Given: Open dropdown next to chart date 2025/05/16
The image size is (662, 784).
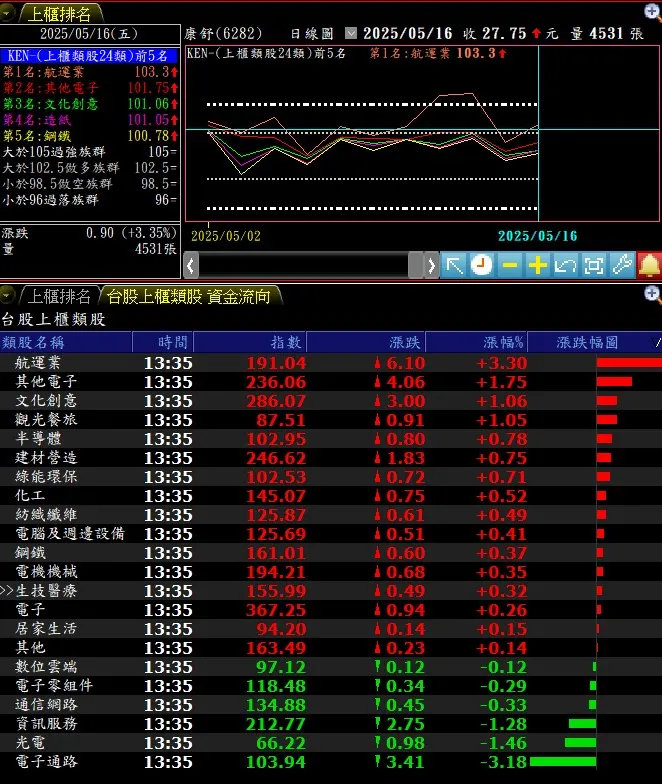Looking at the screenshot, I should coord(351,34).
